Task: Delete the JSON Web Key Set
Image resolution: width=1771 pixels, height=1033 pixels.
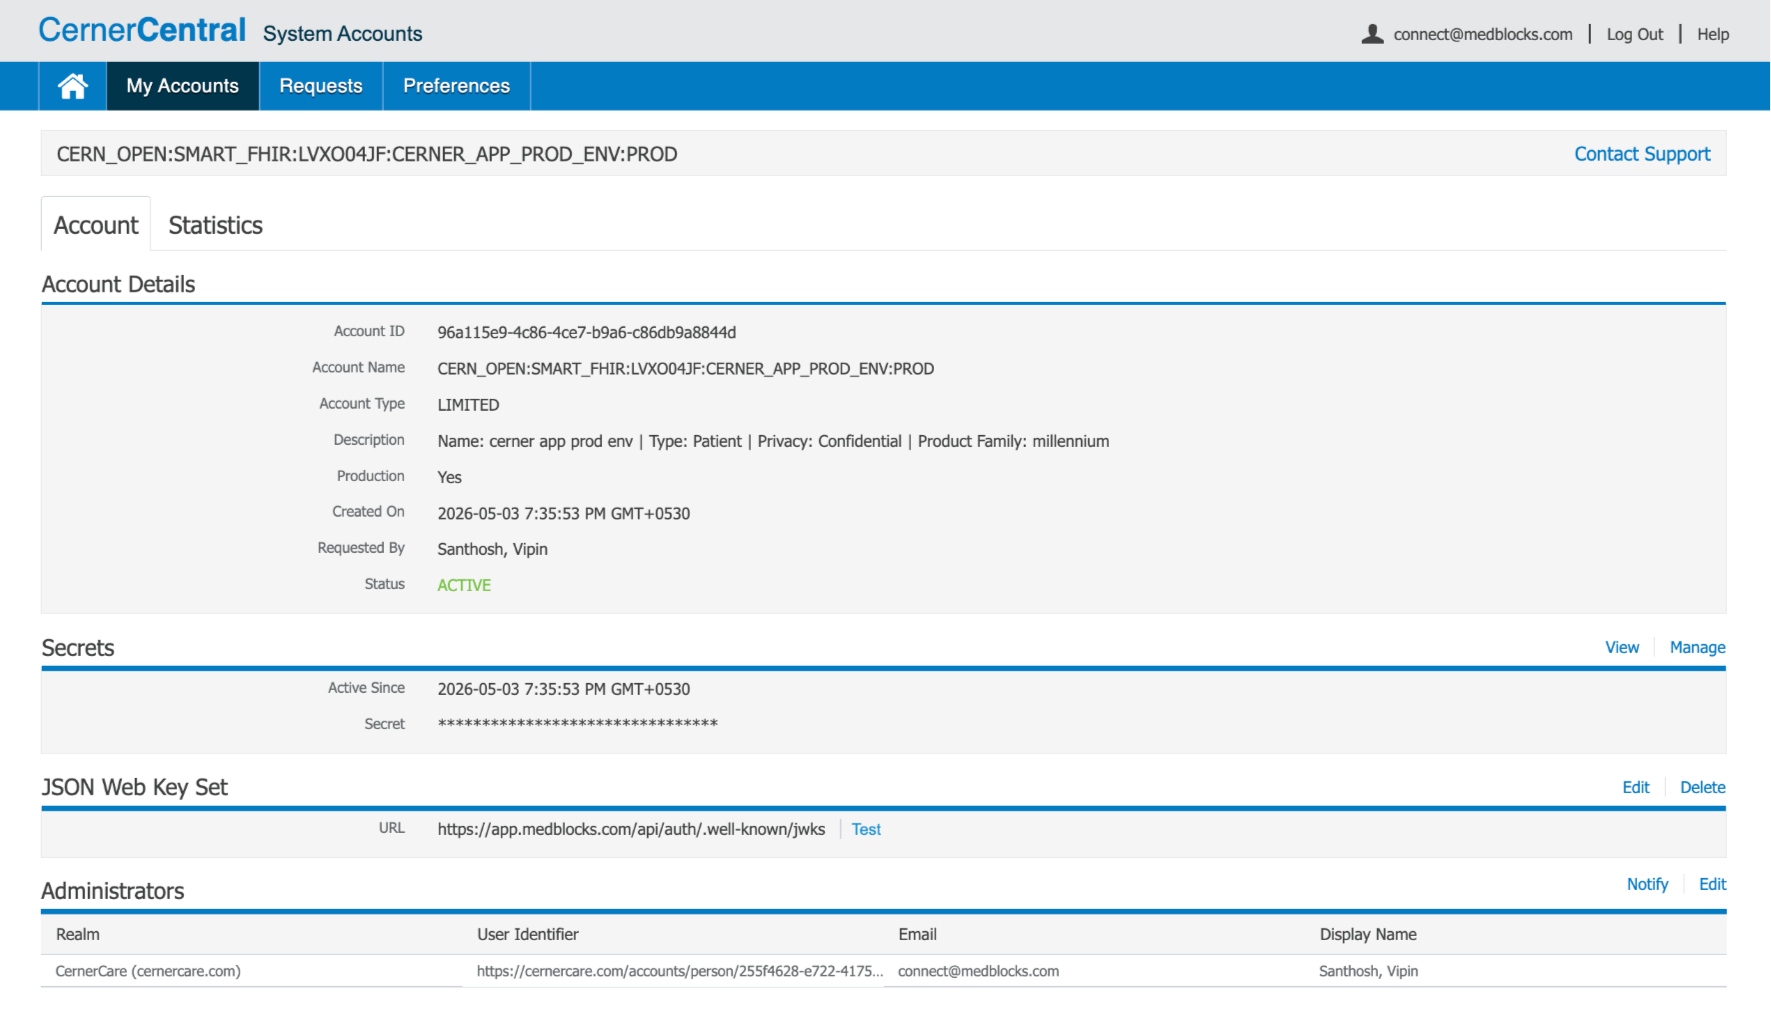Action: pyautogui.click(x=1703, y=787)
